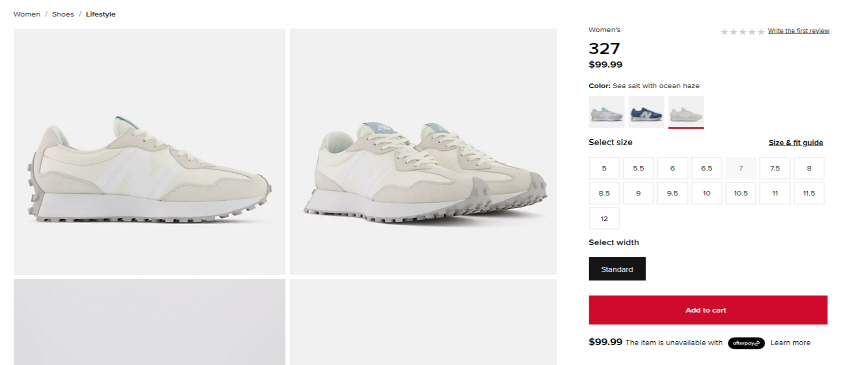Add the 327 shoe to cart
This screenshot has height=365, width=850.
[x=708, y=310]
